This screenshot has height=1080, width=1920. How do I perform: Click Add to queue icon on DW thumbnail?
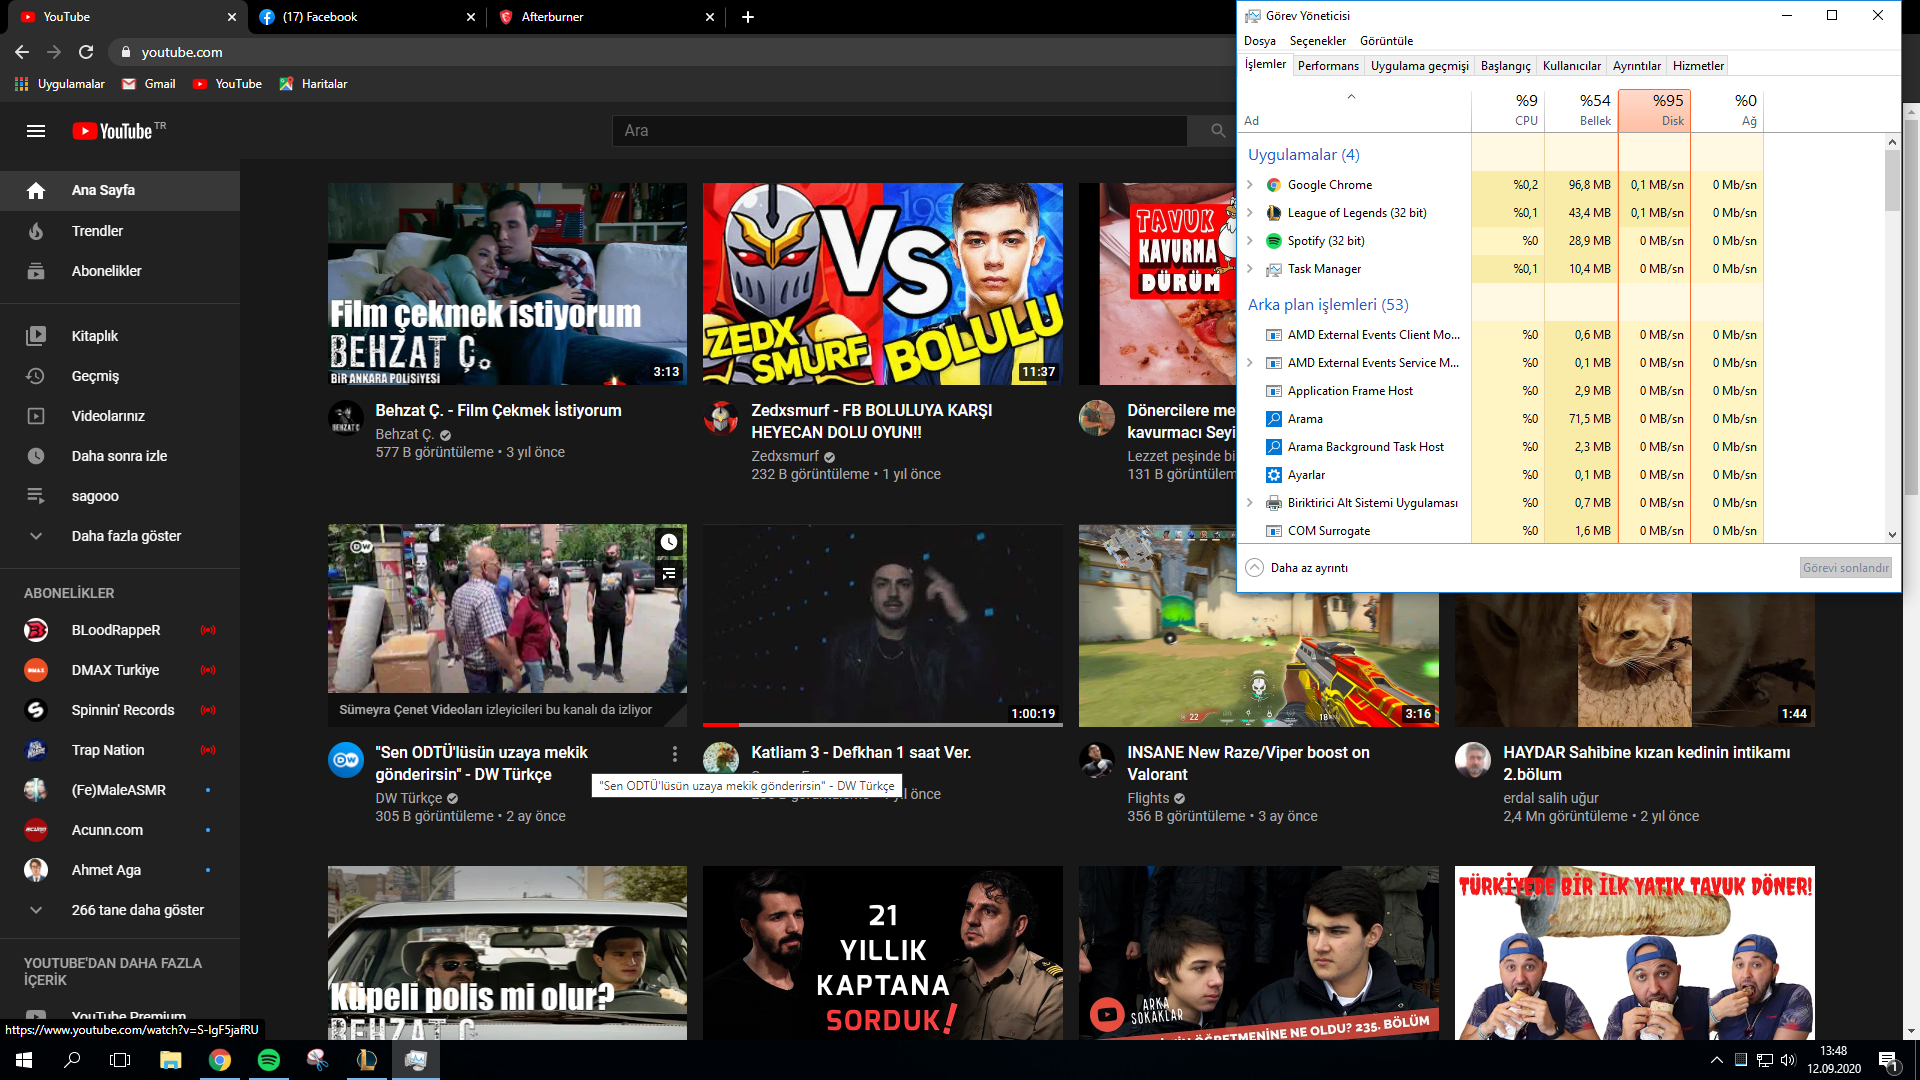pos(669,573)
